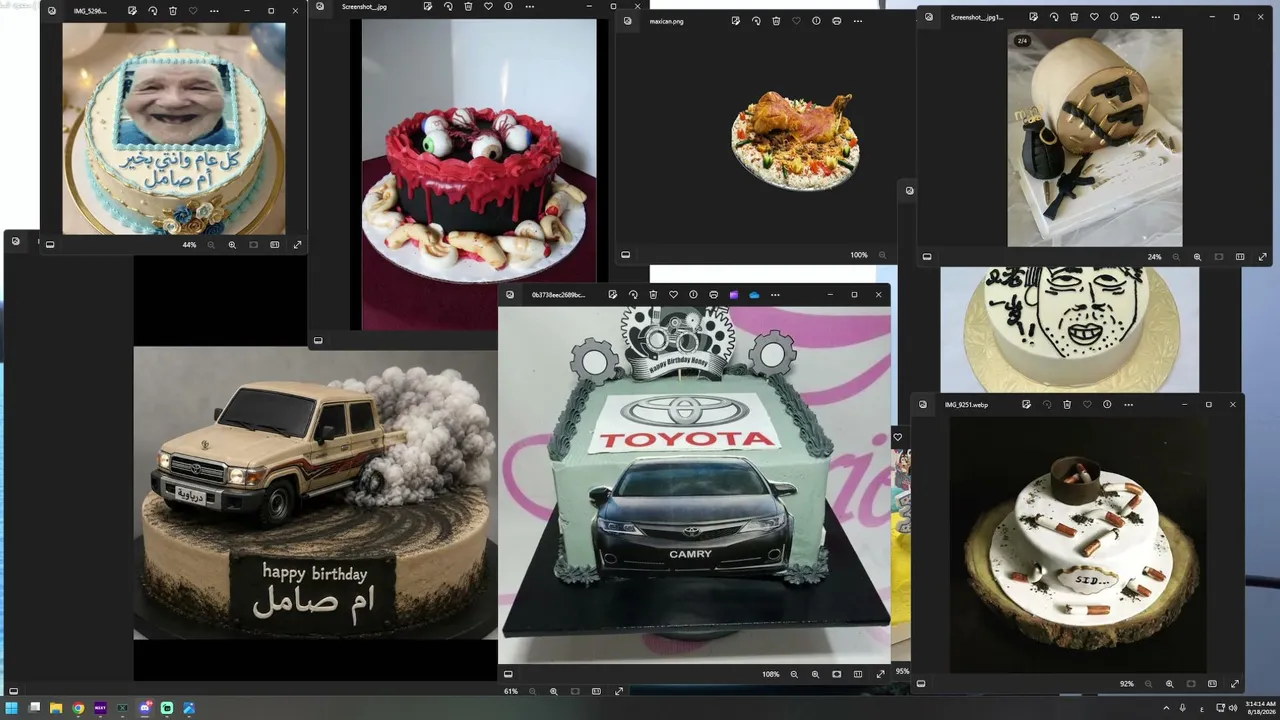Show file info for IMG_9251.webp
Viewport: 1280px width, 720px height.
(x=1107, y=405)
